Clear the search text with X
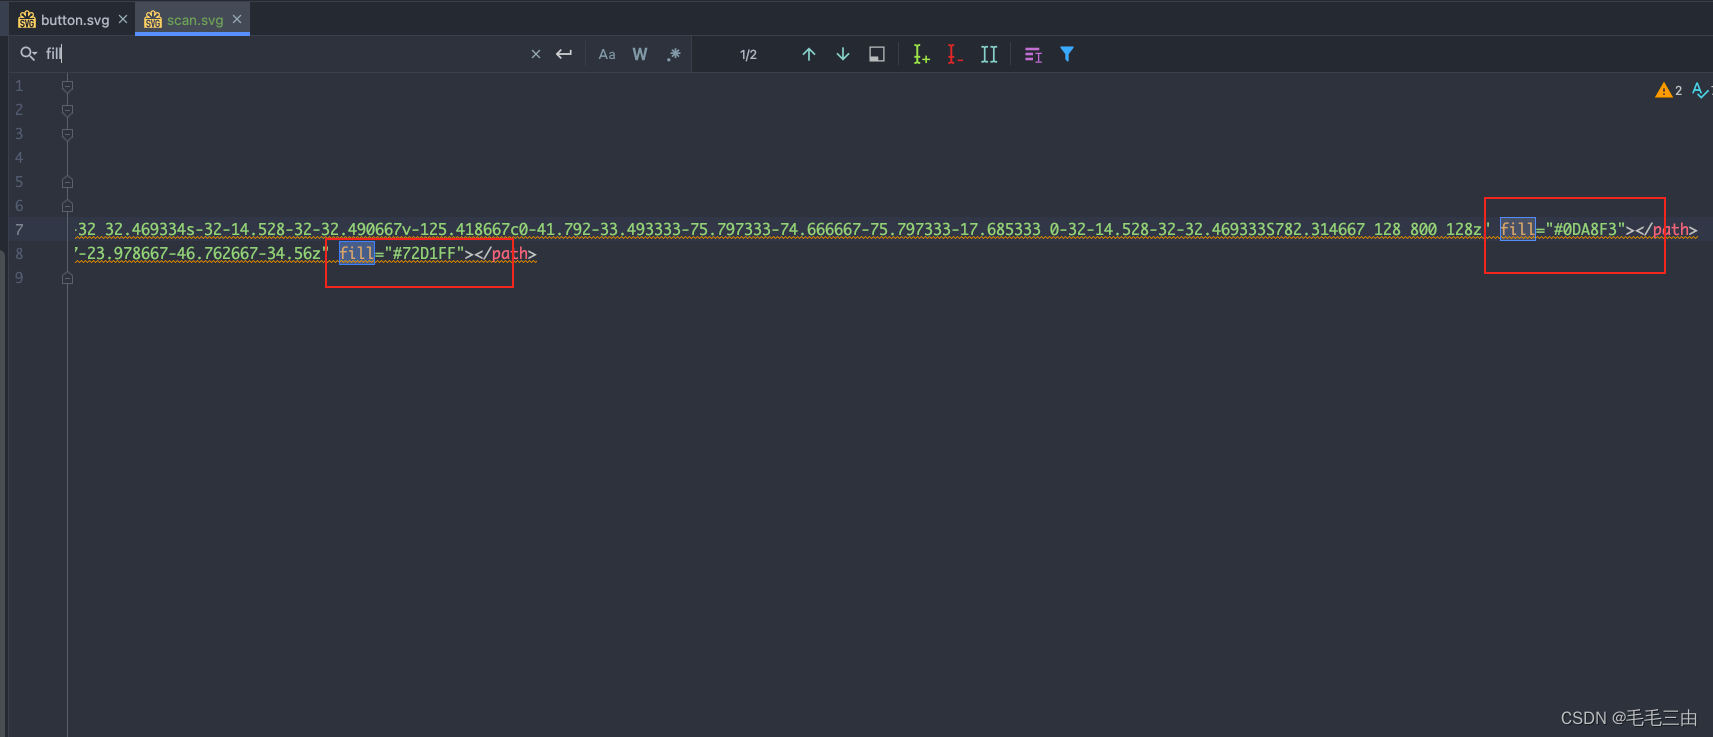 [x=536, y=54]
